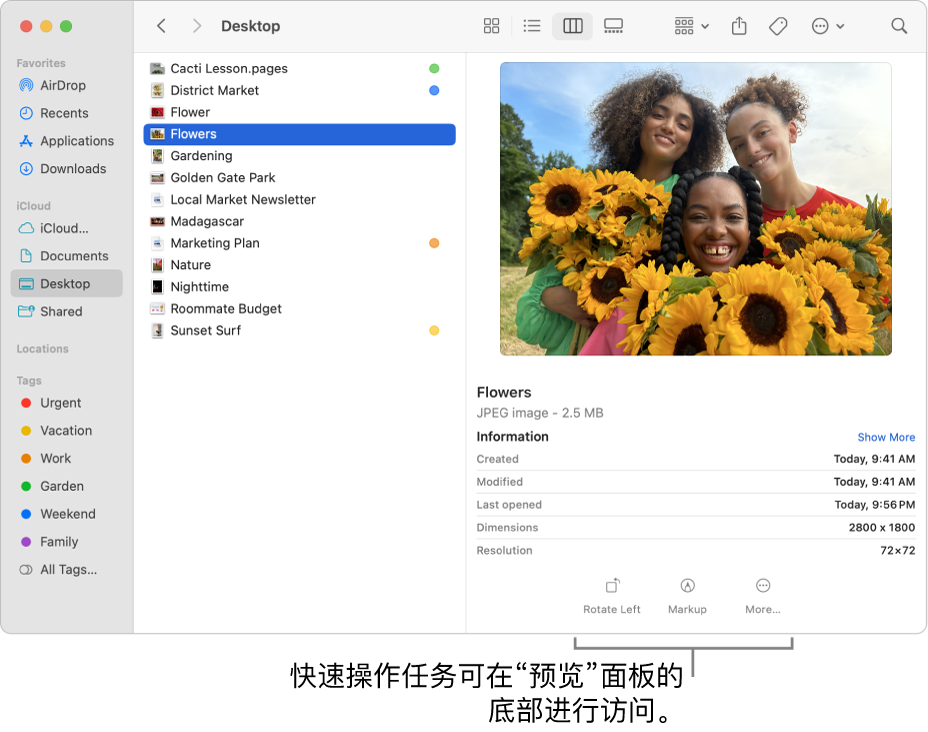Viewport: 928px width, 732px height.
Task: Click the Search magnifier icon
Action: 899,26
